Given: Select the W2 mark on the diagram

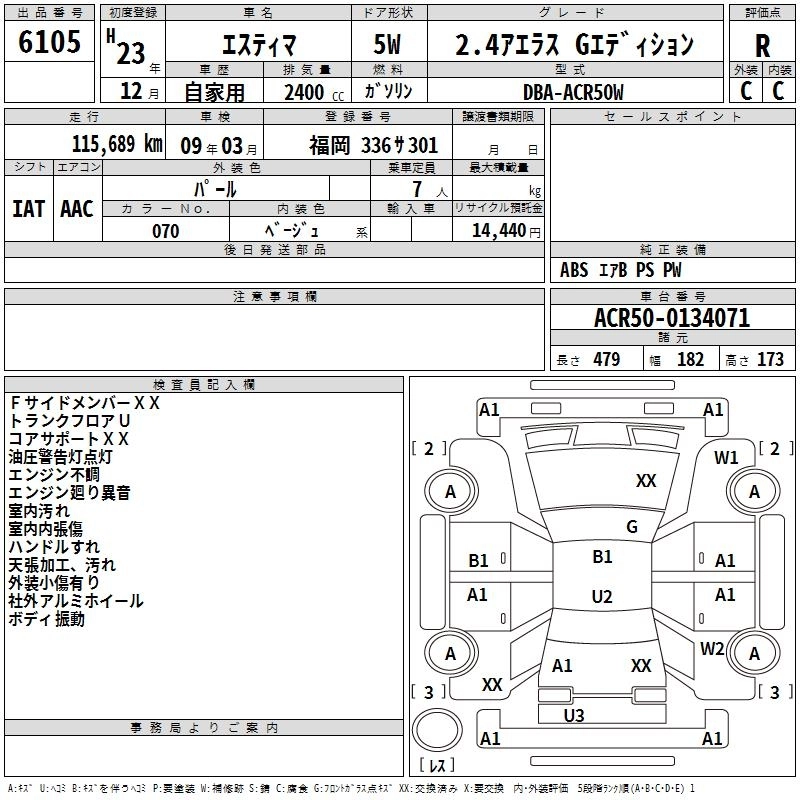Looking at the screenshot, I should [712, 648].
